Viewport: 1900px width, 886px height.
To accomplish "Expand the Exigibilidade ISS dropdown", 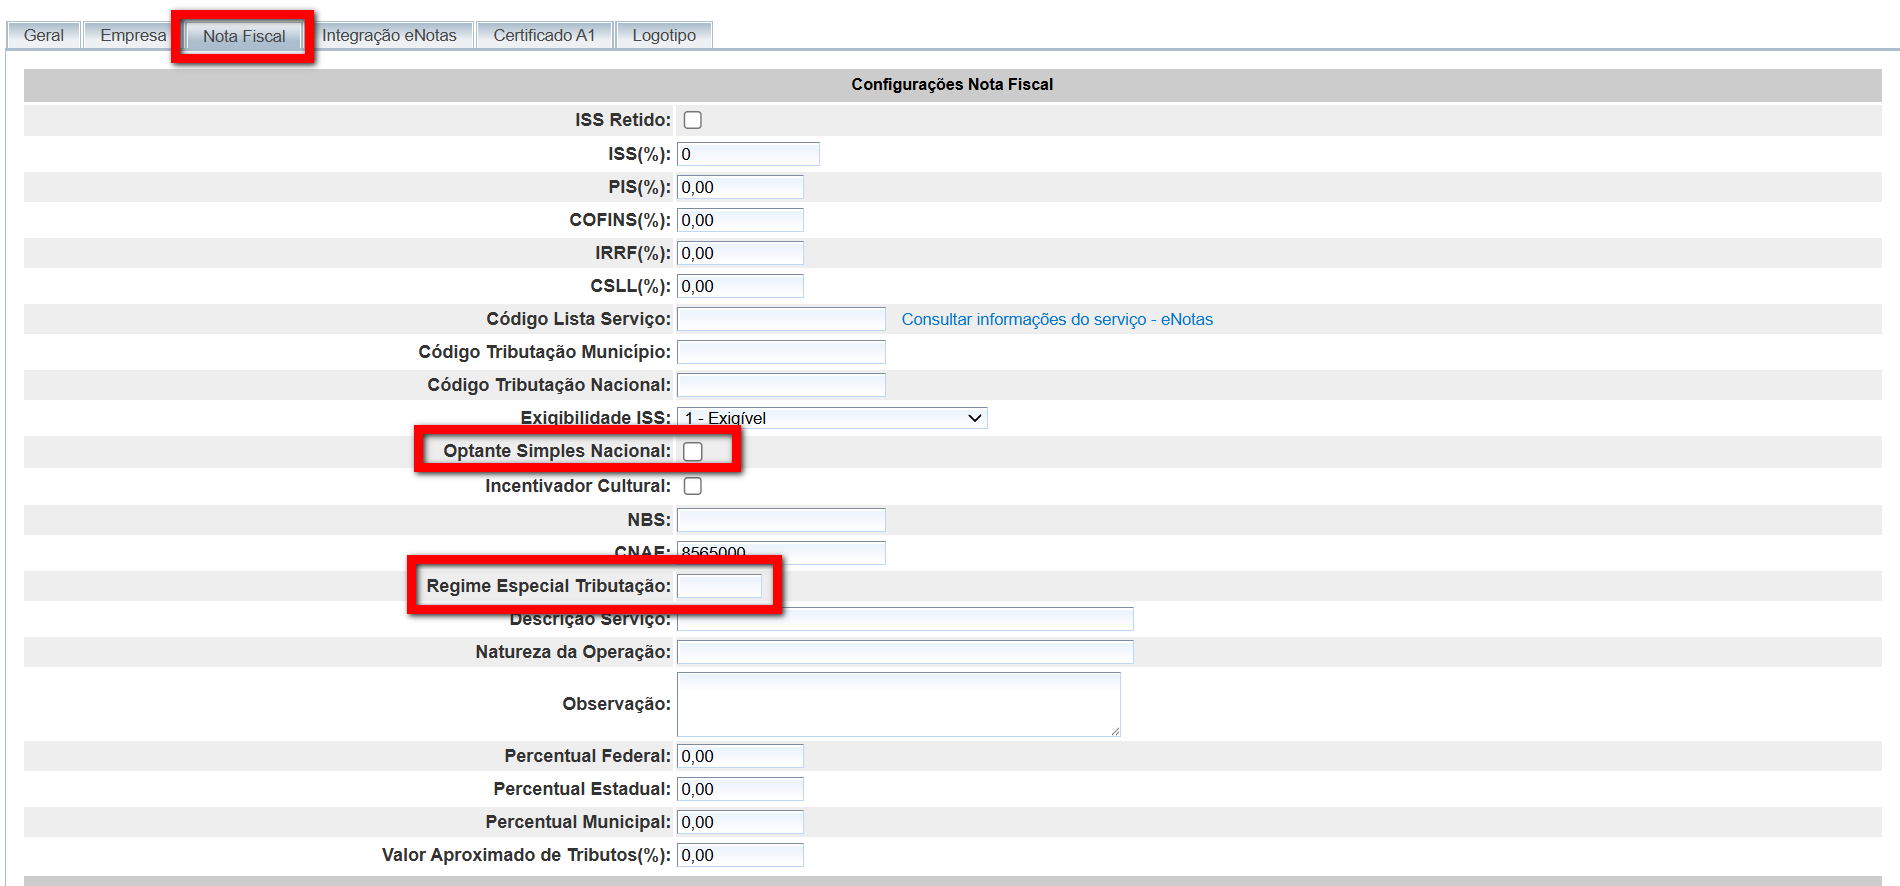I will 832,418.
